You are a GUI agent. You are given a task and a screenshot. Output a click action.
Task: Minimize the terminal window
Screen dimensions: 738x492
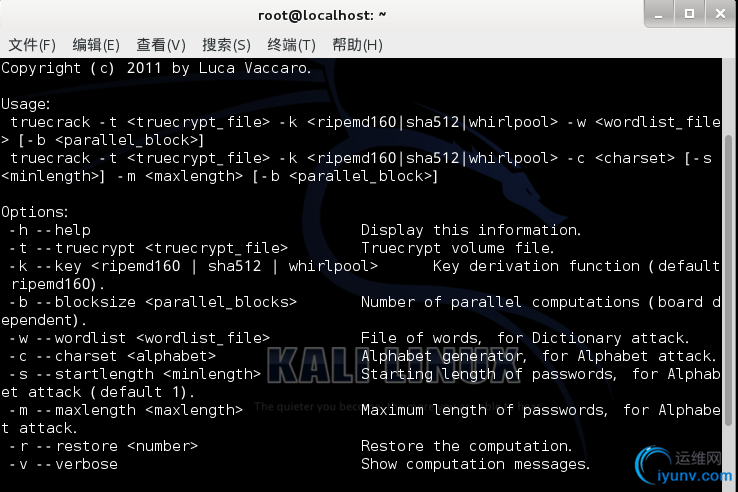click(659, 14)
